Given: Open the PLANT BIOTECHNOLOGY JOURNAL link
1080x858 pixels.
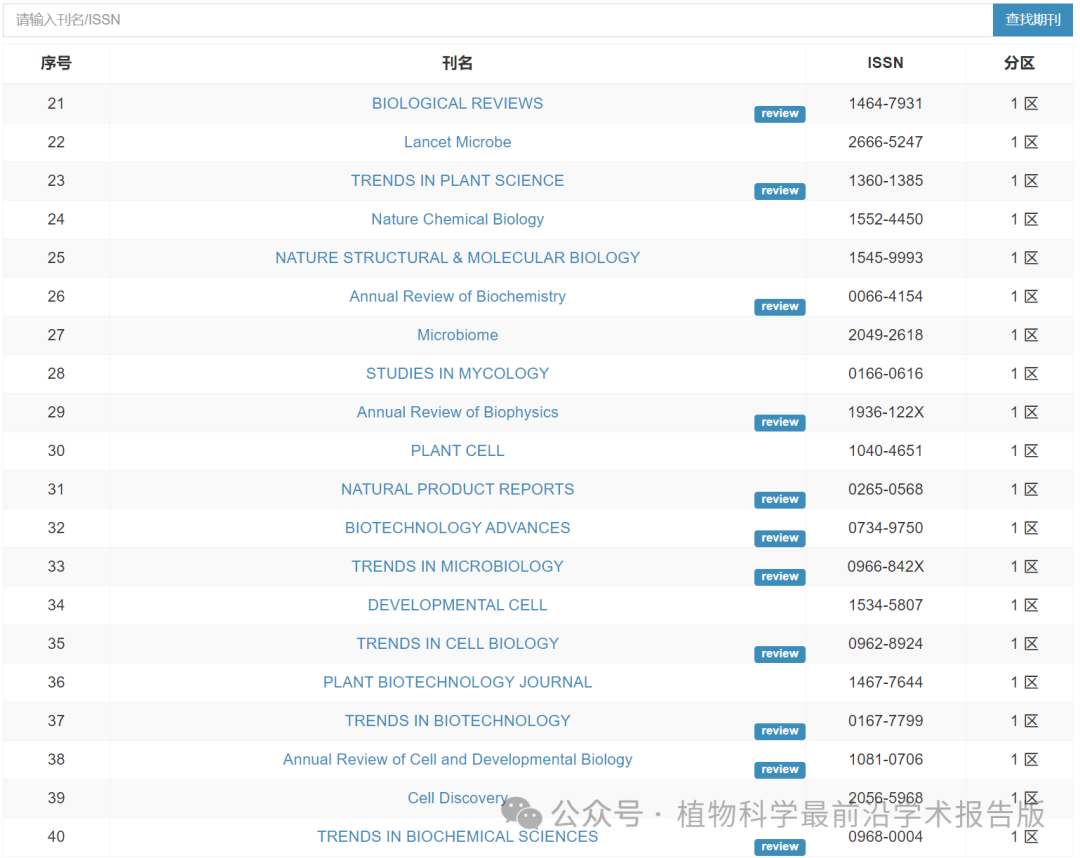Looking at the screenshot, I should (457, 682).
